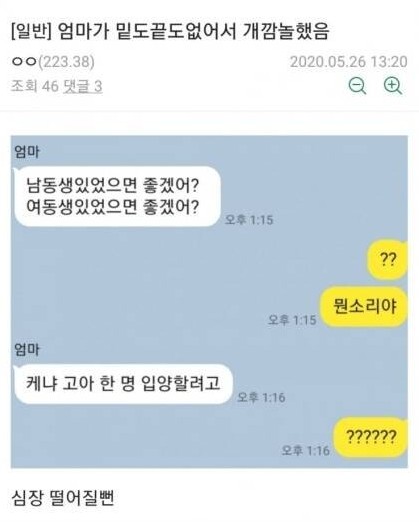Click the post title starting with [일반]
This screenshot has height=522, width=419.
point(170,31)
